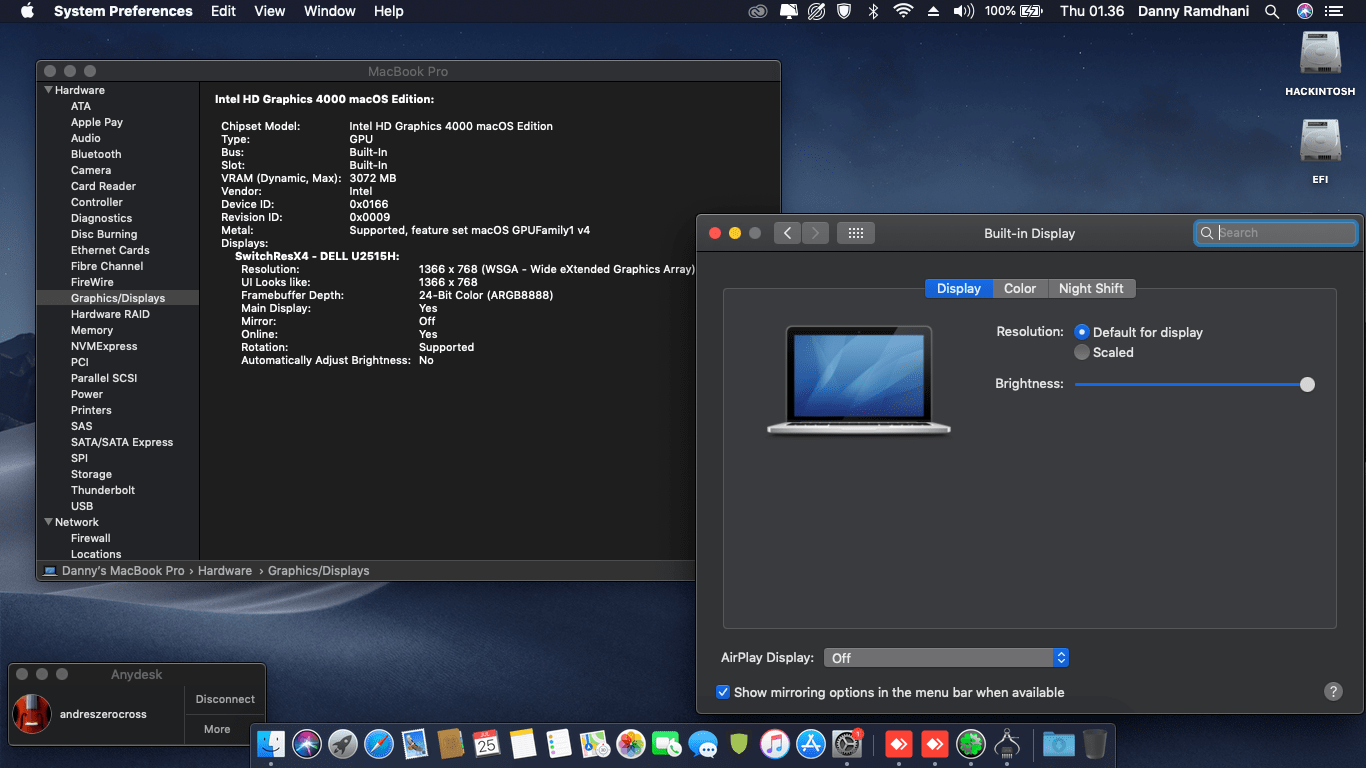Open Maps from the dock

(595, 744)
